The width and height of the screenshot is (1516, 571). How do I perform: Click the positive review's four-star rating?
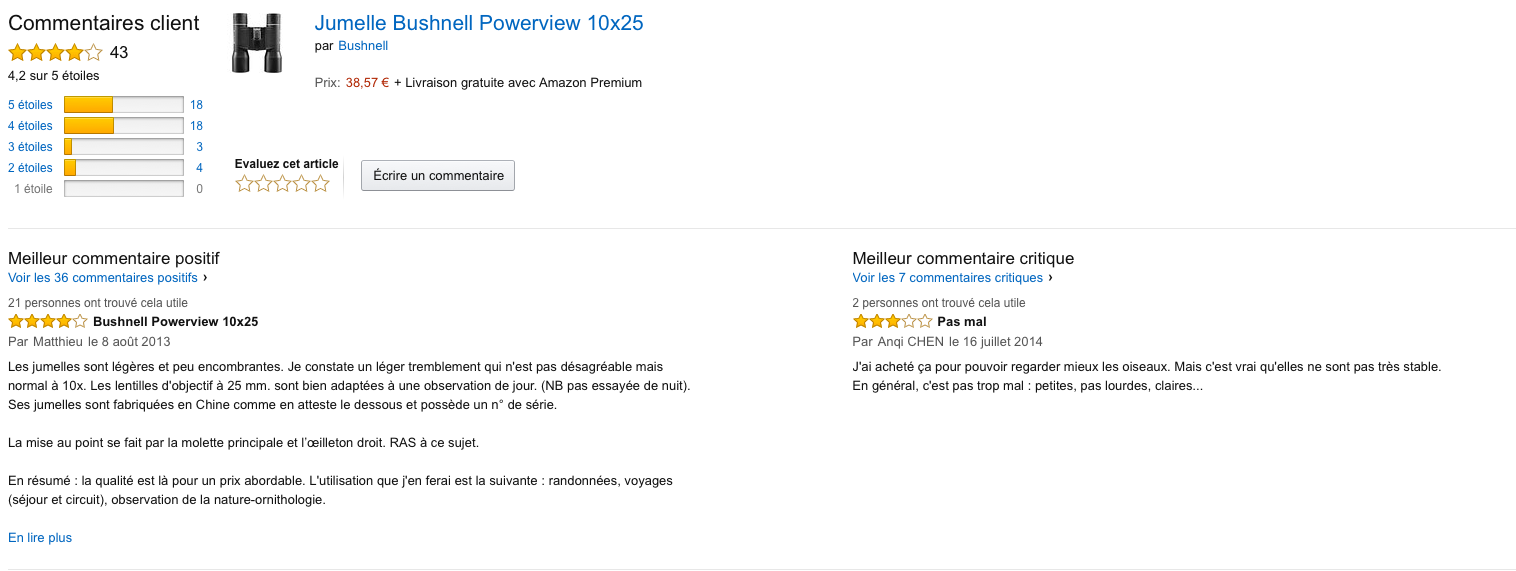tap(48, 322)
